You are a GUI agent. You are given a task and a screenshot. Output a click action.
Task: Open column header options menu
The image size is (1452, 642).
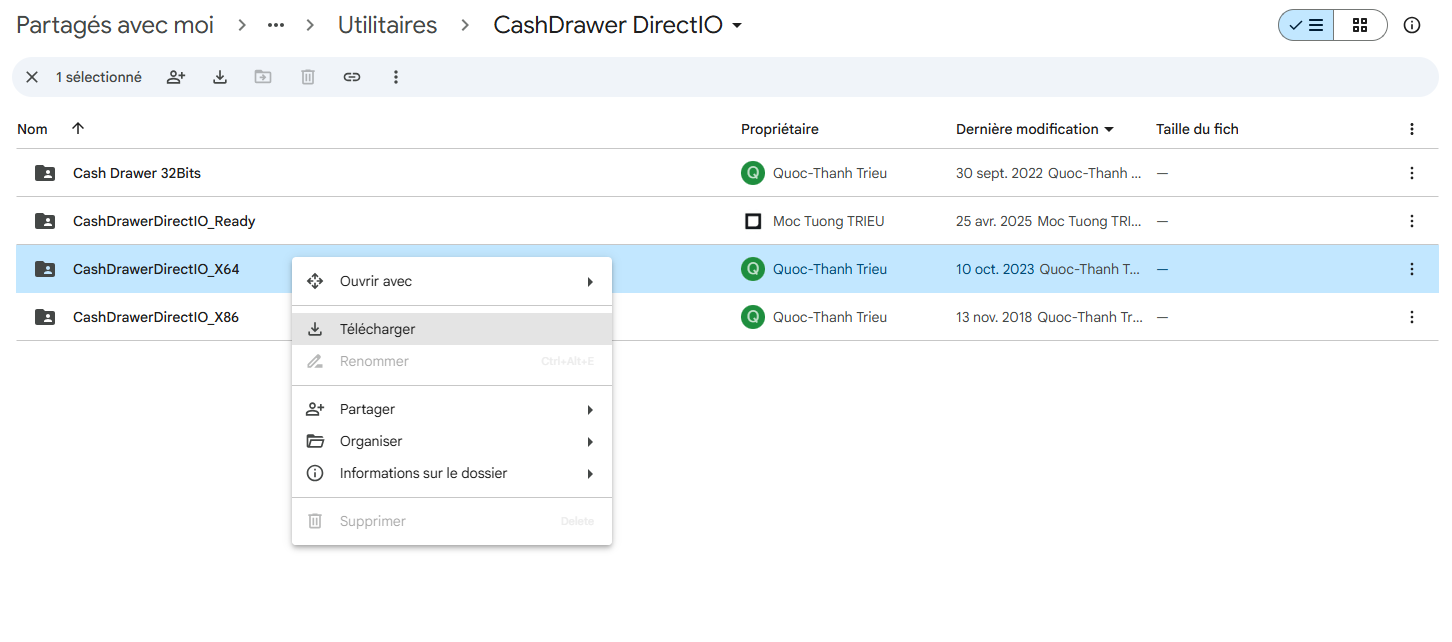click(x=1412, y=129)
